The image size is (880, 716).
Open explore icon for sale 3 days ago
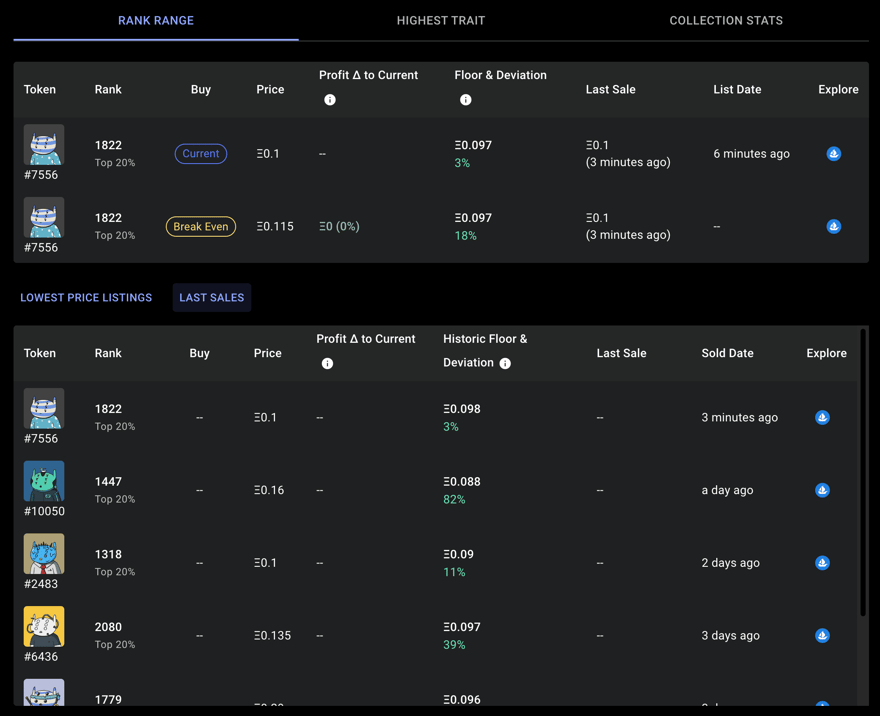coord(822,636)
